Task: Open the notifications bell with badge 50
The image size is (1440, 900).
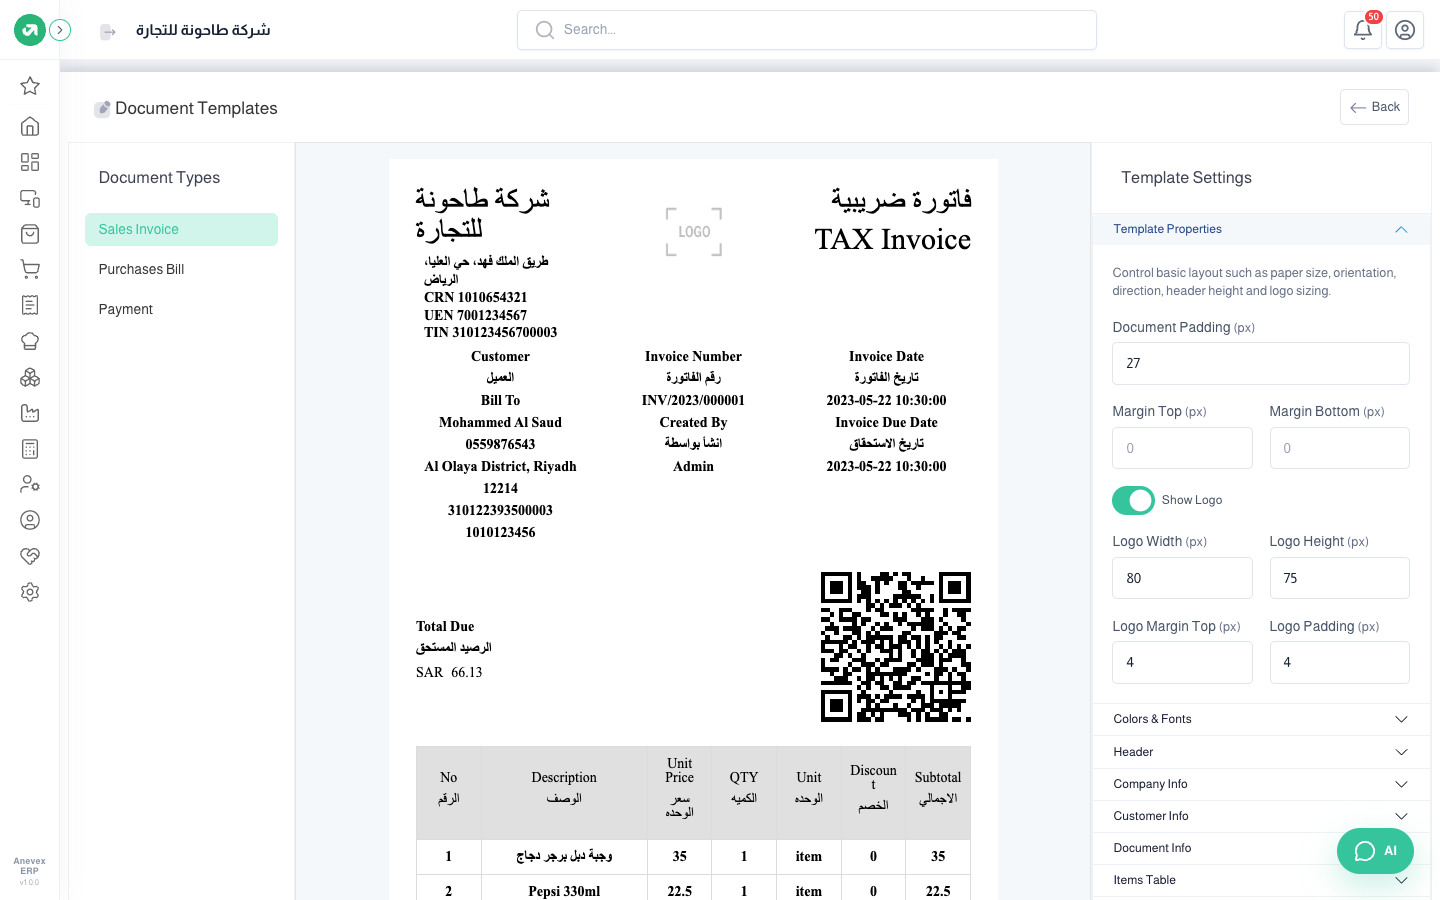Action: click(x=1363, y=30)
